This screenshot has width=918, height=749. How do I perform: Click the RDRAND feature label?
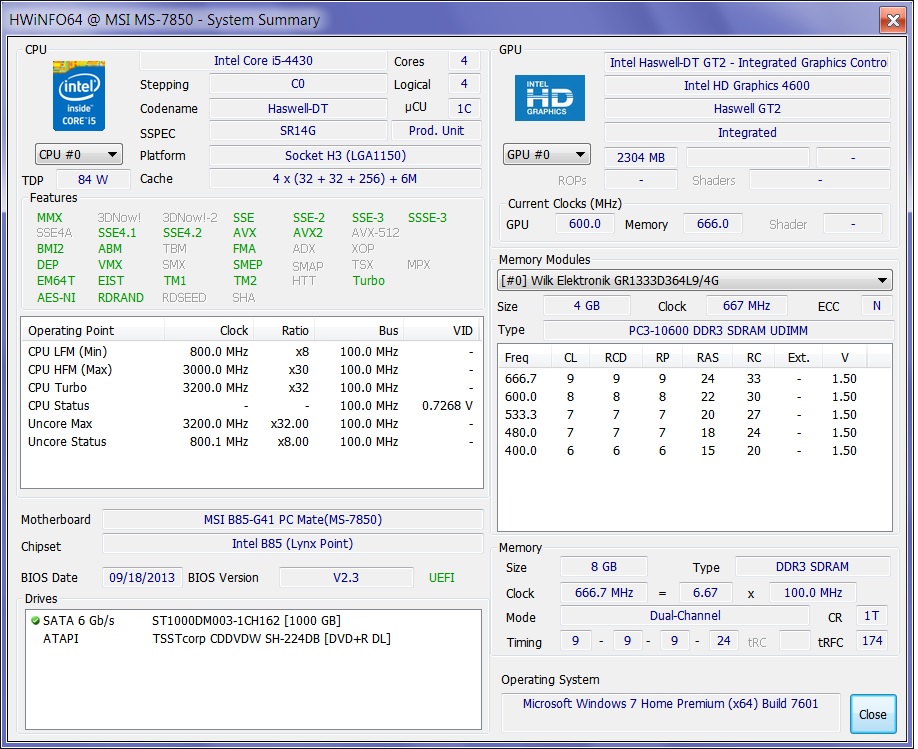[121, 297]
